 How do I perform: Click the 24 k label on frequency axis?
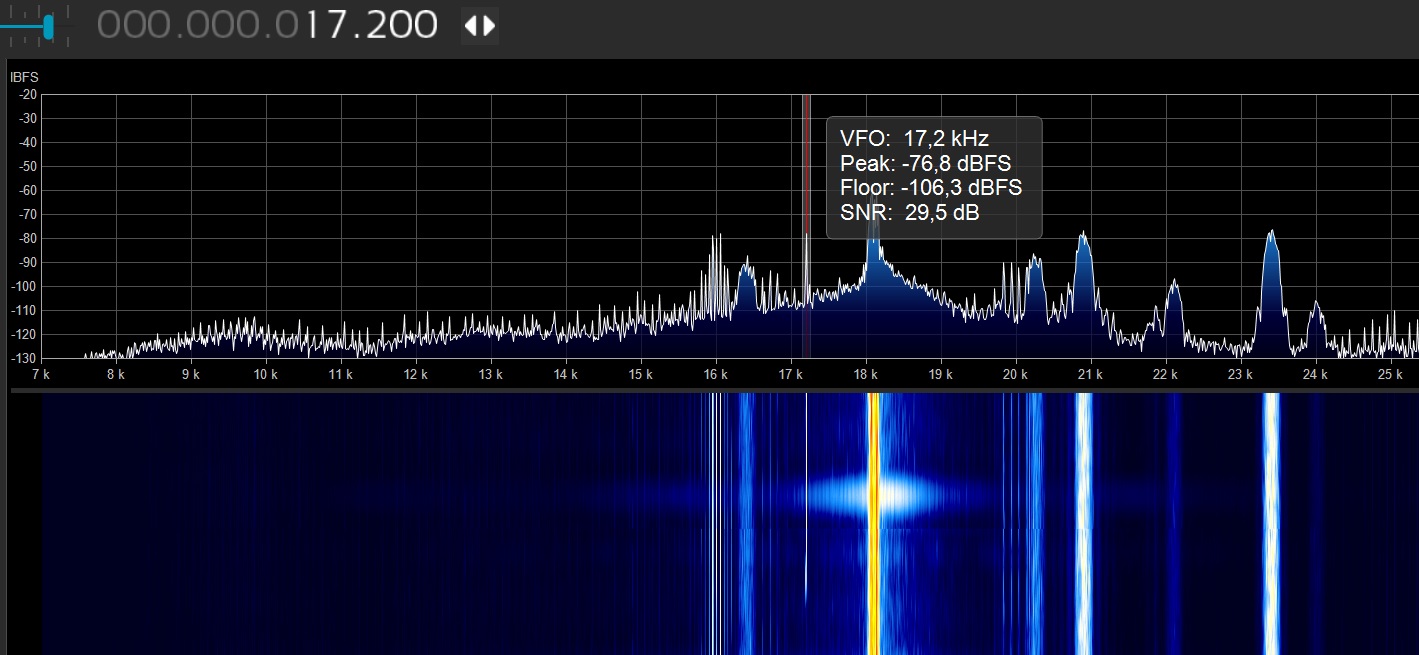pyautogui.click(x=1315, y=375)
